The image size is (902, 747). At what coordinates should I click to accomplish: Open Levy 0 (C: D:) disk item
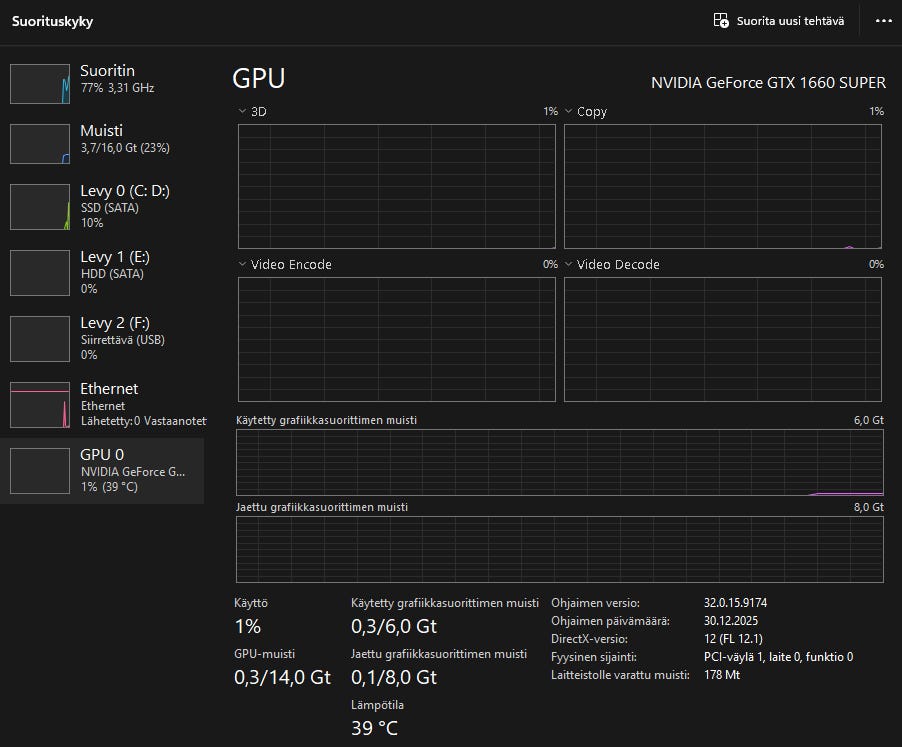click(125, 206)
